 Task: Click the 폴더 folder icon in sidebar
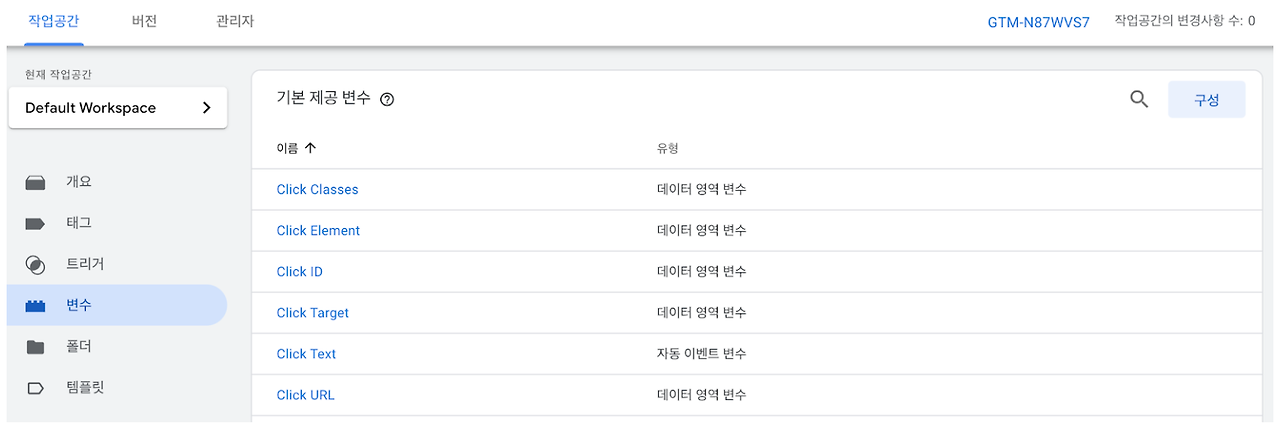click(36, 347)
